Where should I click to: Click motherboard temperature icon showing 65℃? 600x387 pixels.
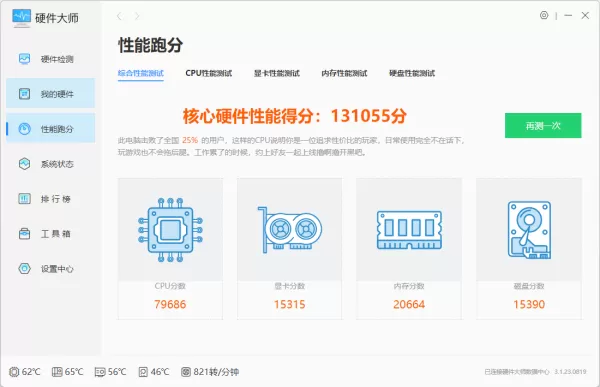[57, 372]
